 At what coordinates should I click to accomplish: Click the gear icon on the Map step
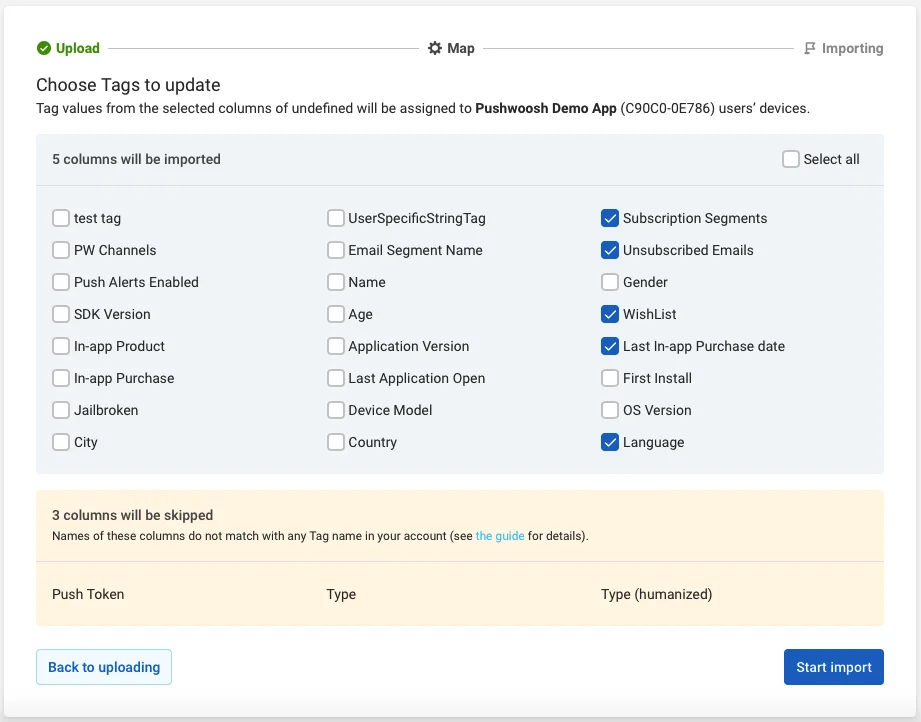(x=434, y=47)
